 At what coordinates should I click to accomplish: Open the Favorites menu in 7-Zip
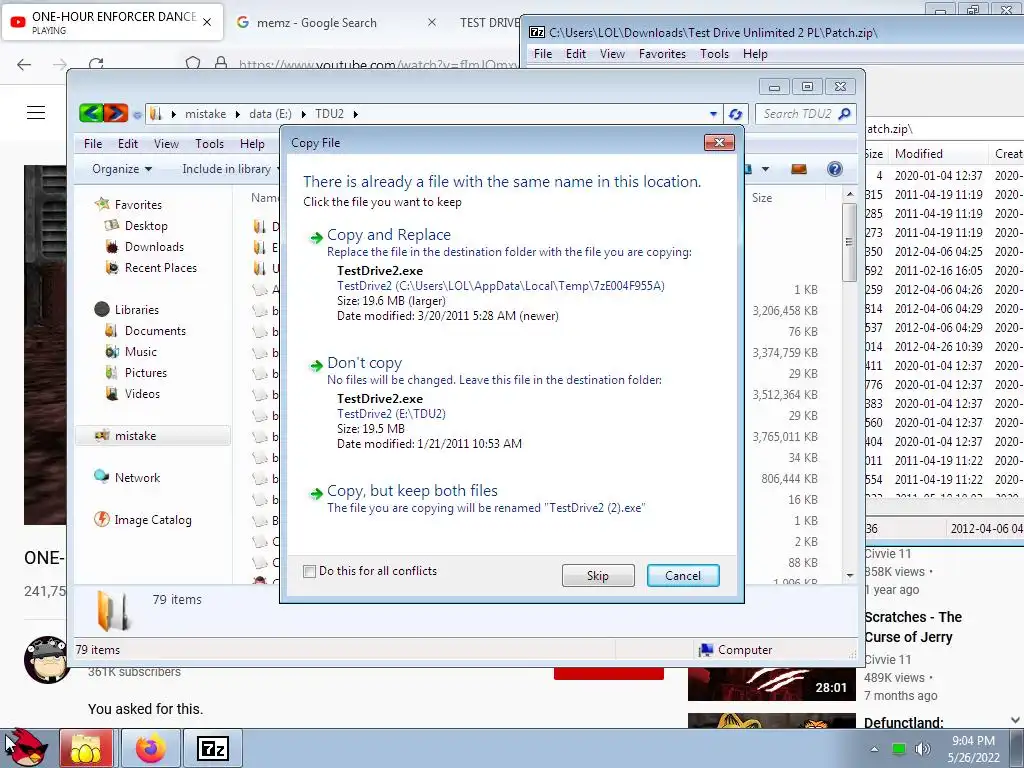point(662,54)
